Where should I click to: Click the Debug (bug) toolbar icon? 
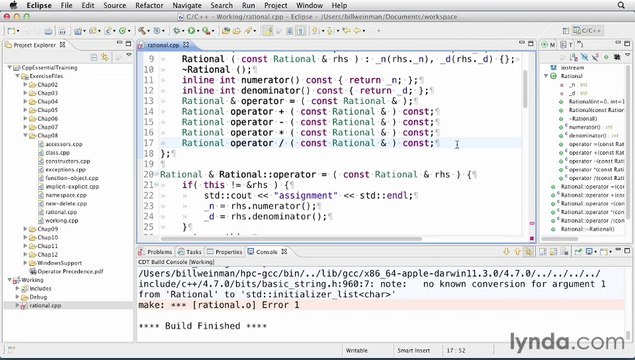[177, 31]
